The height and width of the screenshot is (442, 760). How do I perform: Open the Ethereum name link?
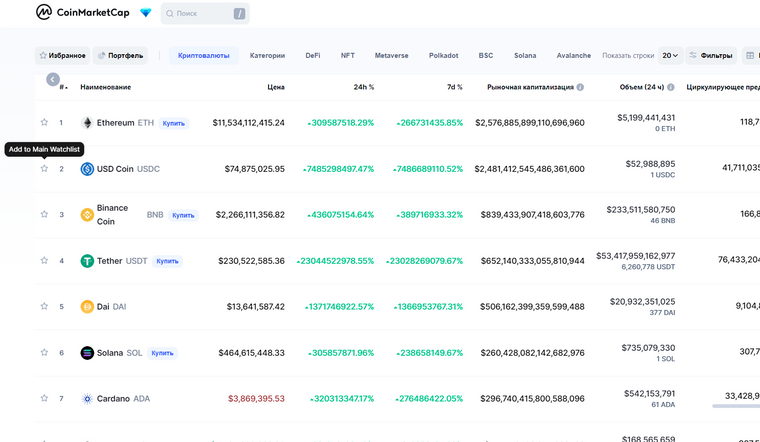coord(115,123)
